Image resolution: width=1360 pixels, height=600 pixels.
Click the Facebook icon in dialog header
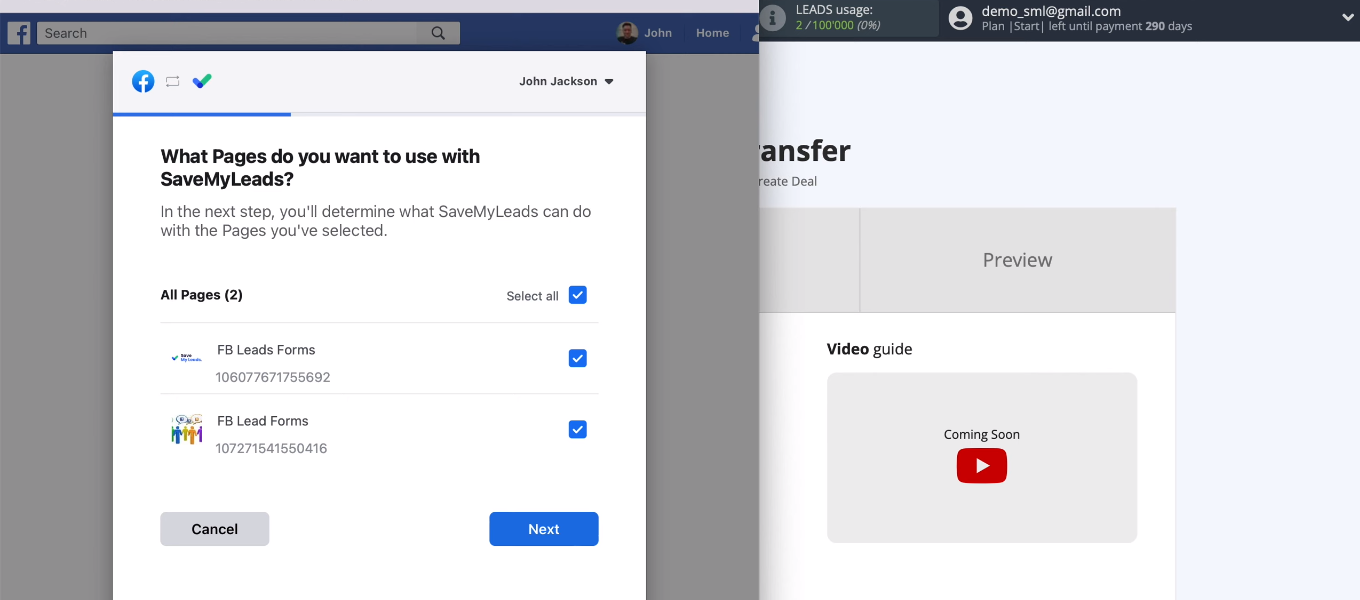click(143, 81)
